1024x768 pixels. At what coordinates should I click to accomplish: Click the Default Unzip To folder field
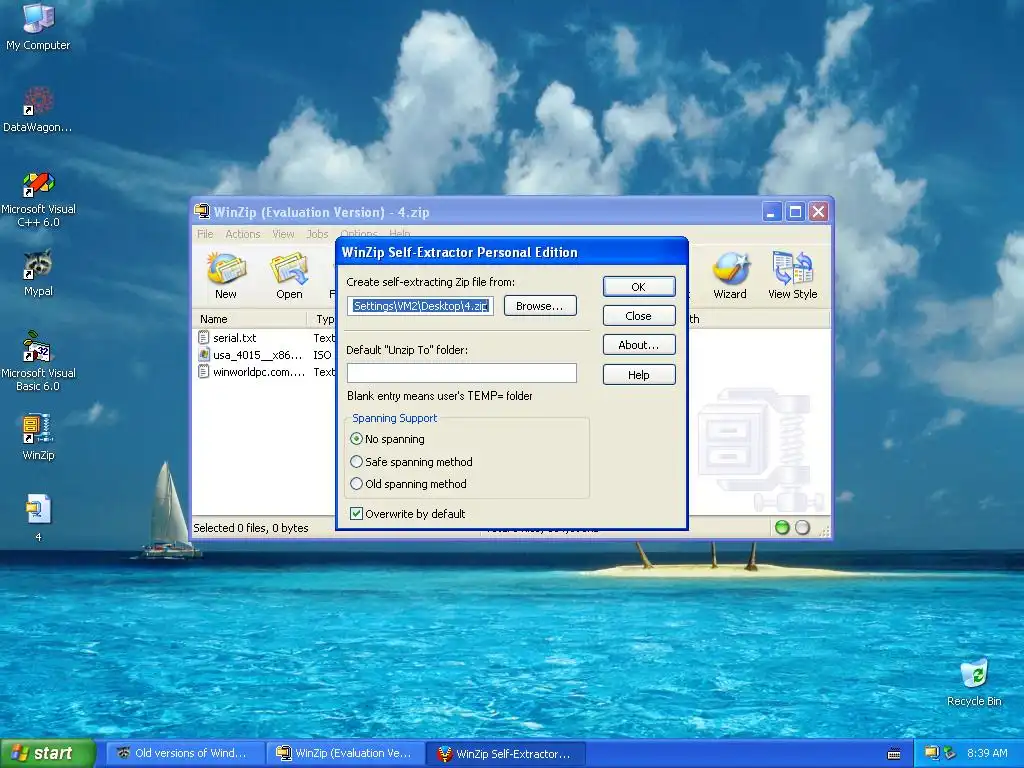(462, 373)
